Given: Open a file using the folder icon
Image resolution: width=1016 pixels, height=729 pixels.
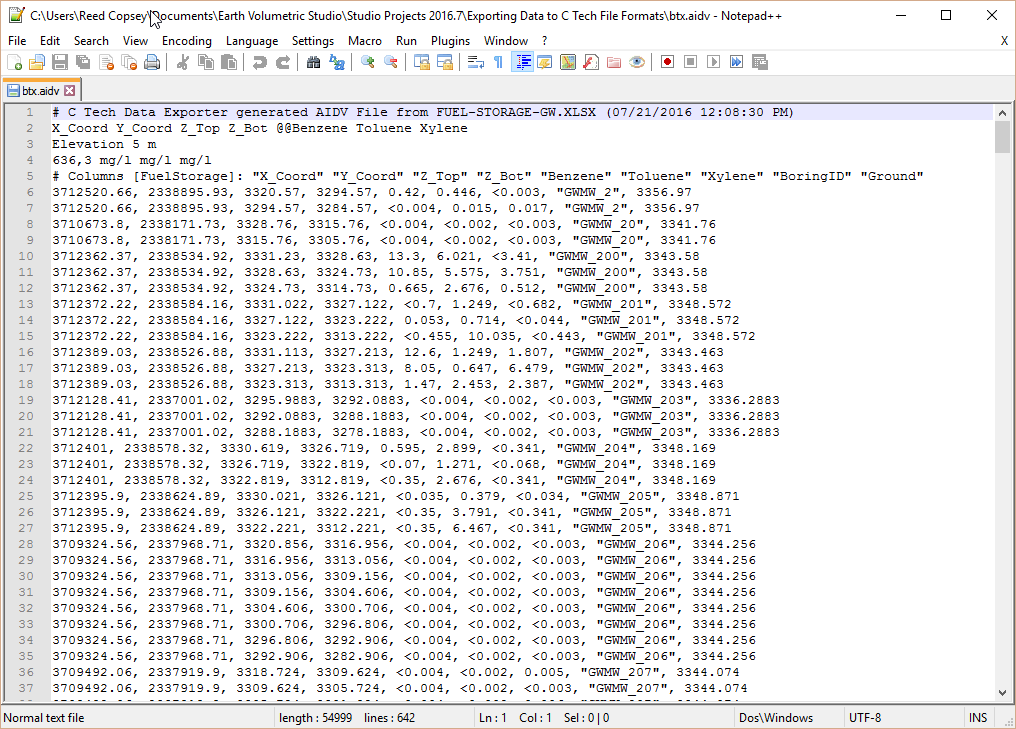Looking at the screenshot, I should [37, 62].
